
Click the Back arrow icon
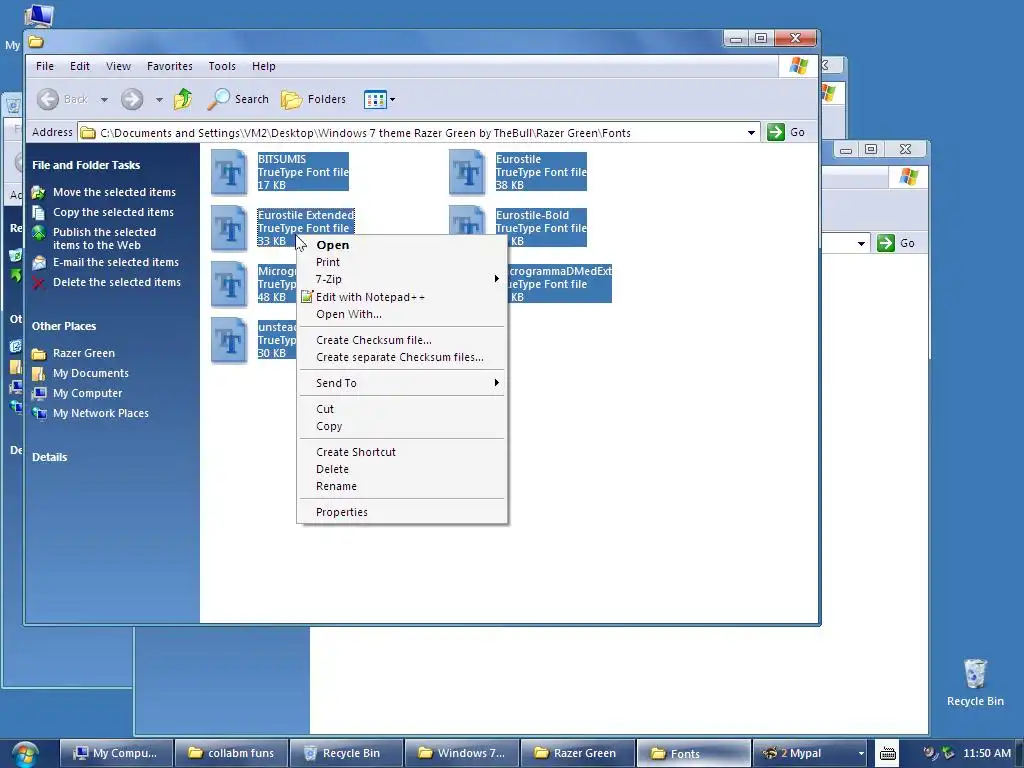pos(48,99)
